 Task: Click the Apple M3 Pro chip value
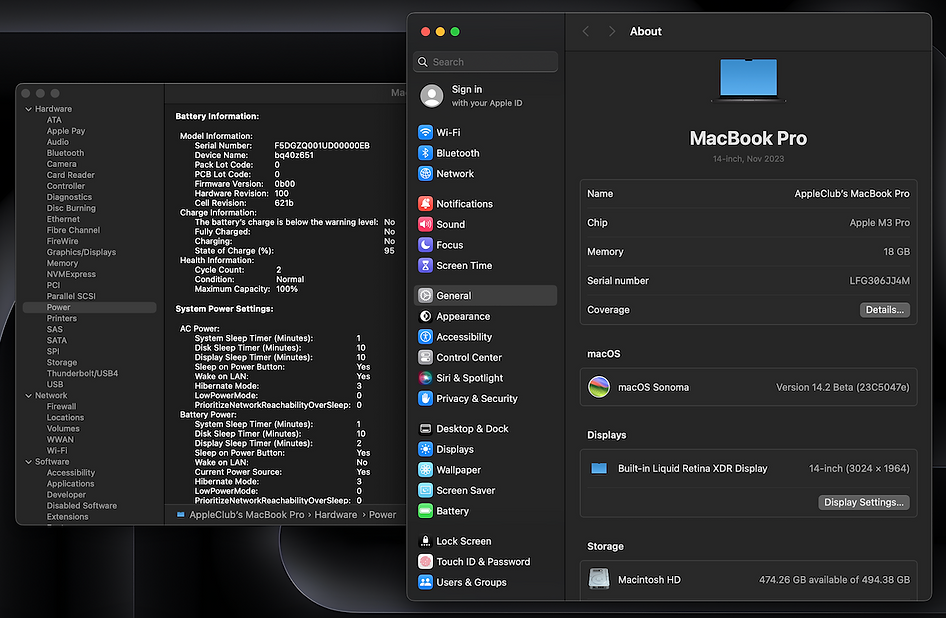(x=879, y=223)
